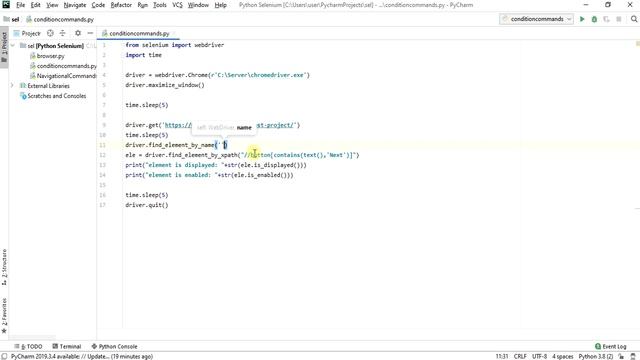640x360 pixels.
Task: Click the find_element_by_xpath code line
Action: (x=242, y=155)
